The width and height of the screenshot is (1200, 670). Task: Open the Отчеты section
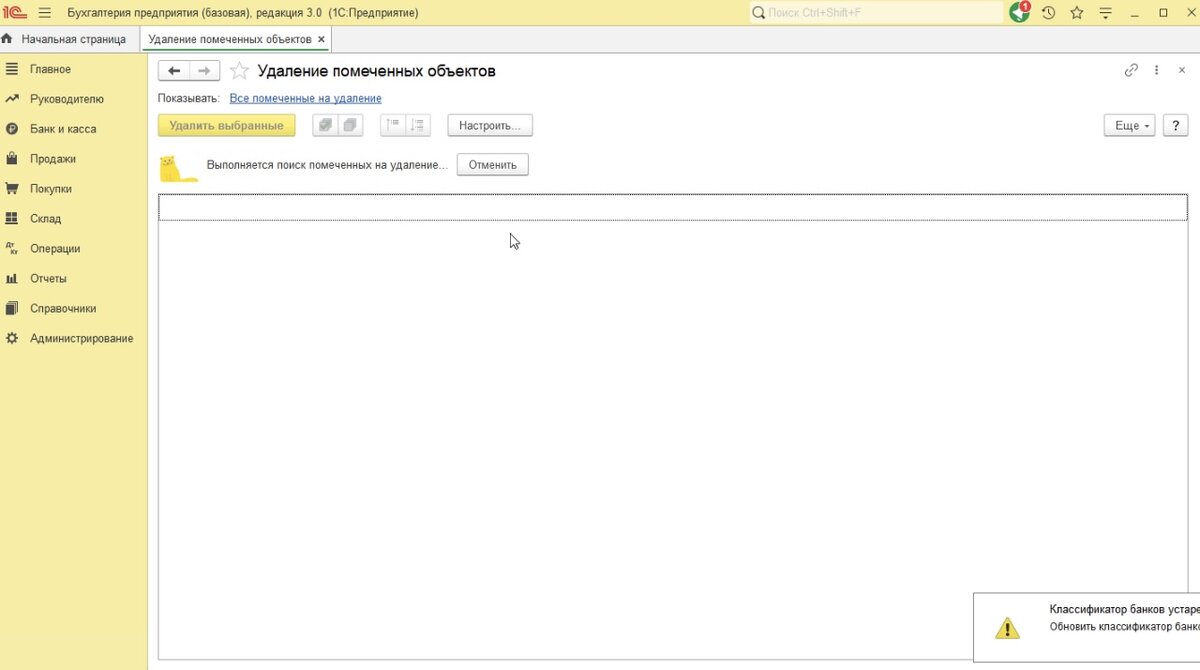(x=49, y=279)
